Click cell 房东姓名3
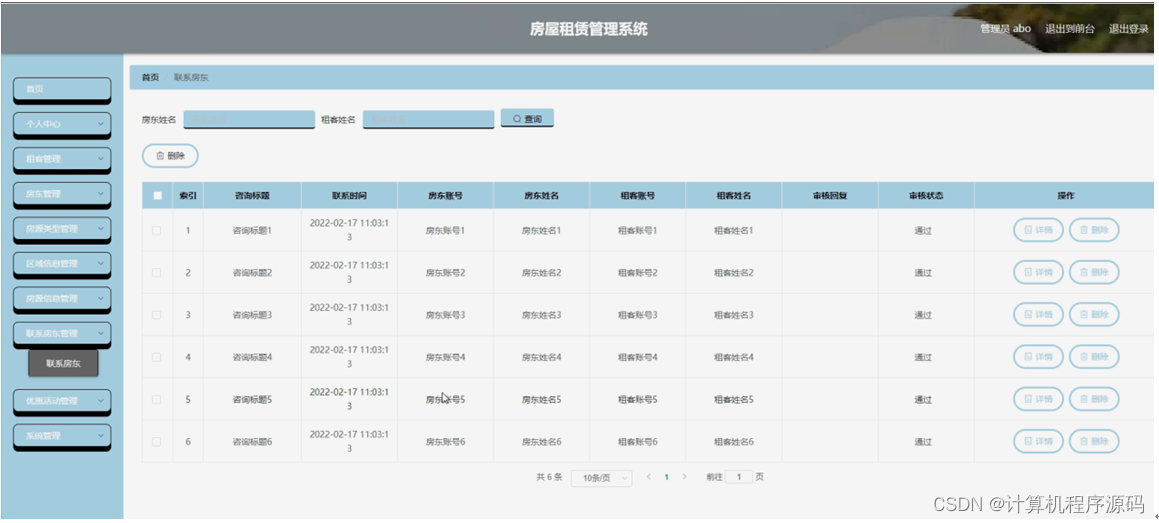 [541, 315]
